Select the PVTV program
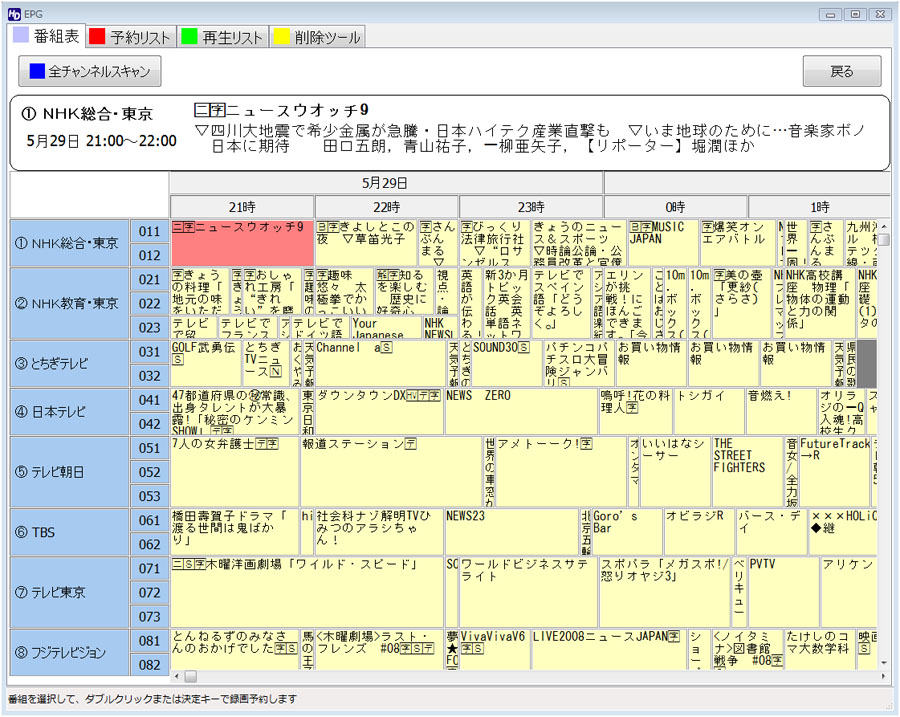 (783, 592)
